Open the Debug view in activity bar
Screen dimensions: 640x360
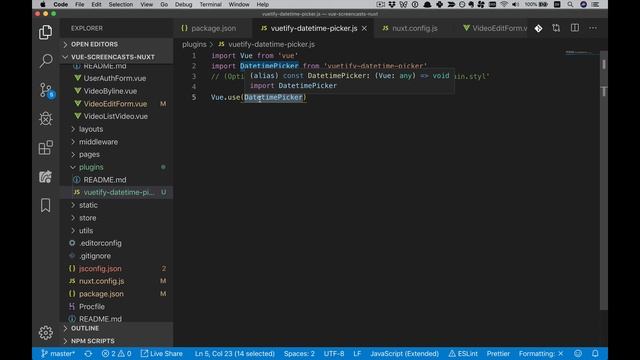[45, 119]
